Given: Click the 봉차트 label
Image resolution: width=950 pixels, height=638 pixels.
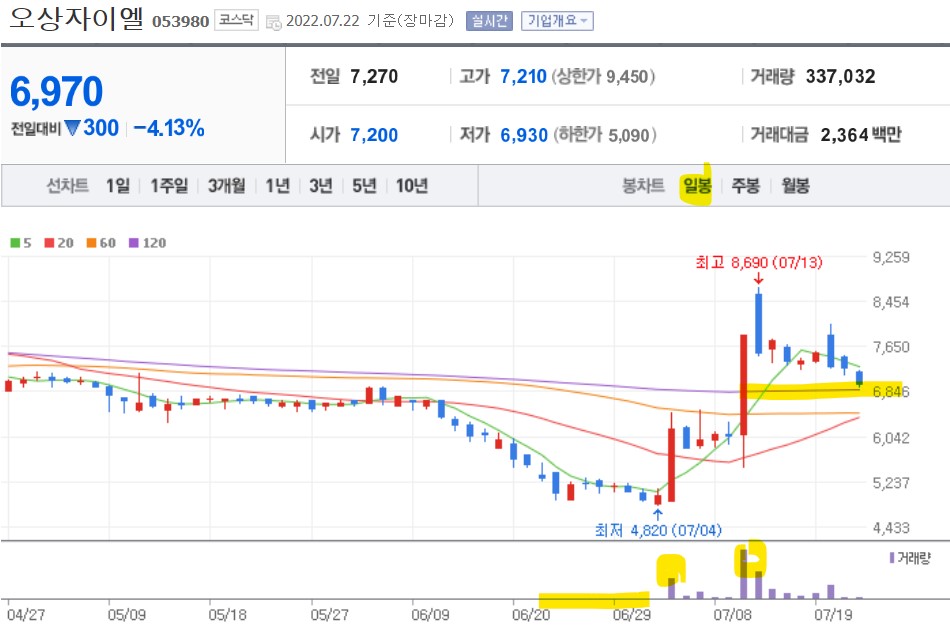Looking at the screenshot, I should tap(643, 185).
